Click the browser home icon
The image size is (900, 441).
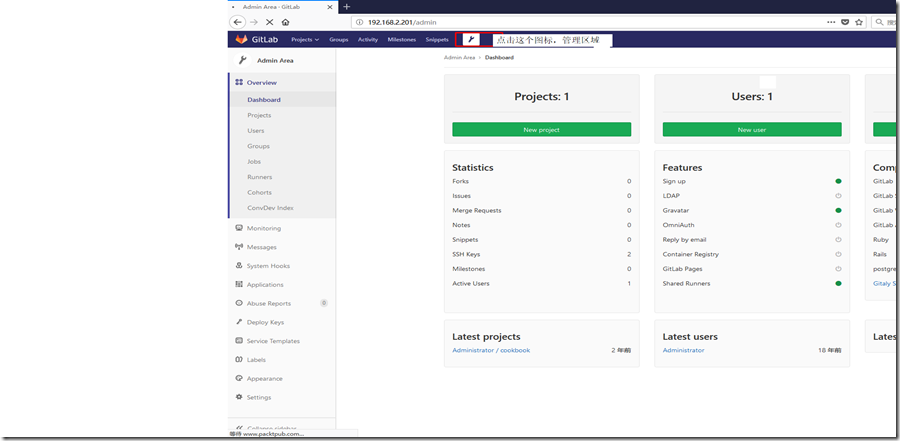tap(286, 22)
